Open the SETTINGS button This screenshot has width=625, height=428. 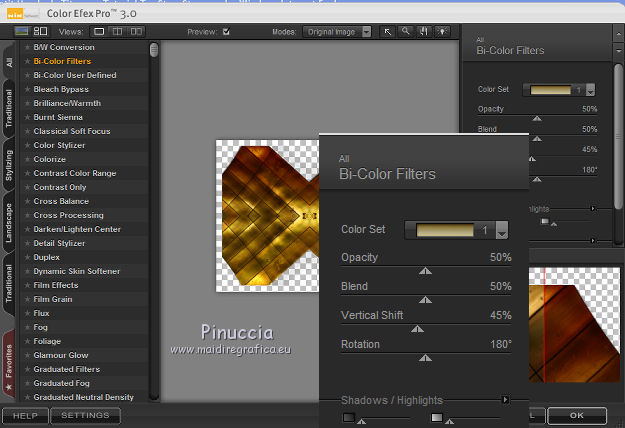point(85,416)
